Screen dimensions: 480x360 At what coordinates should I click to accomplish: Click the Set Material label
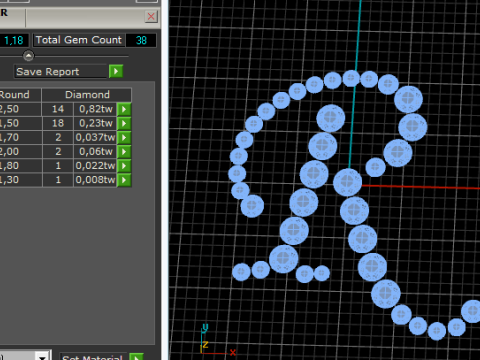(x=93, y=357)
